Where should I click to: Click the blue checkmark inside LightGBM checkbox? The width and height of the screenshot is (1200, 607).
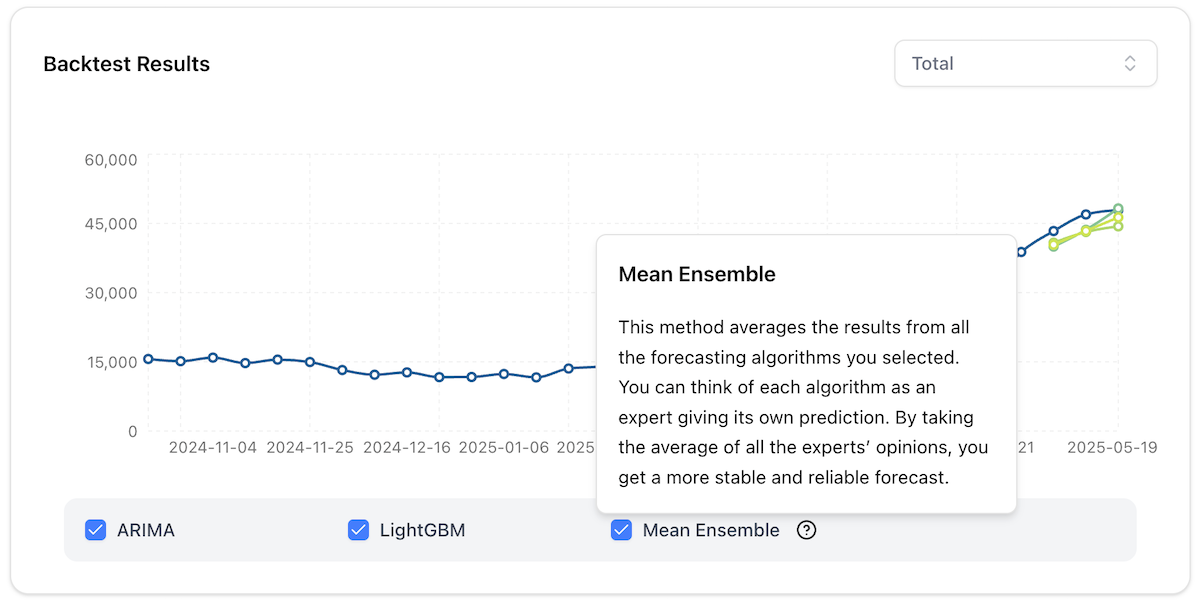[x=359, y=530]
